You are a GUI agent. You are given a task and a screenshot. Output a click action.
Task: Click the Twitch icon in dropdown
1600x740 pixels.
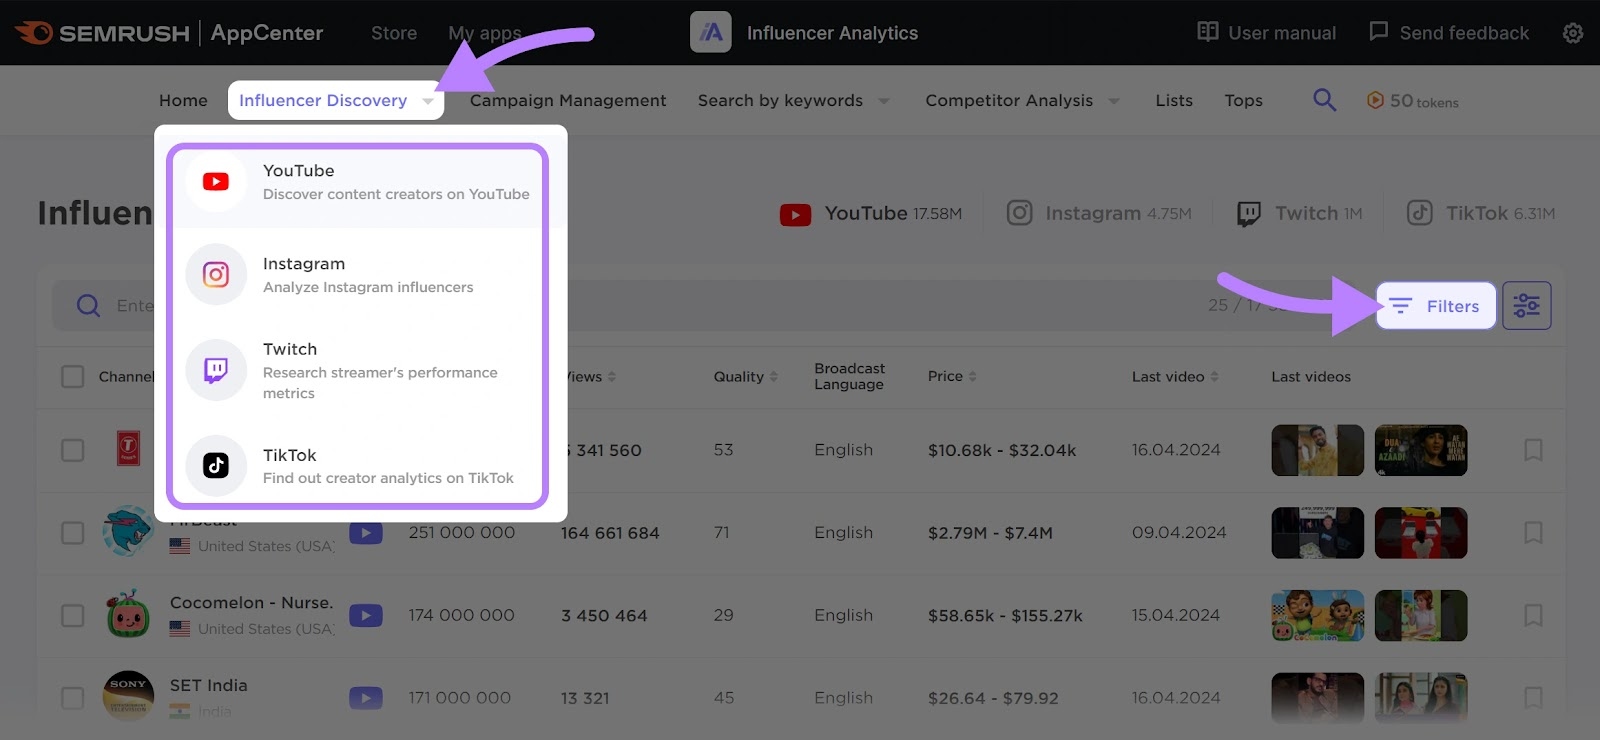coord(216,370)
